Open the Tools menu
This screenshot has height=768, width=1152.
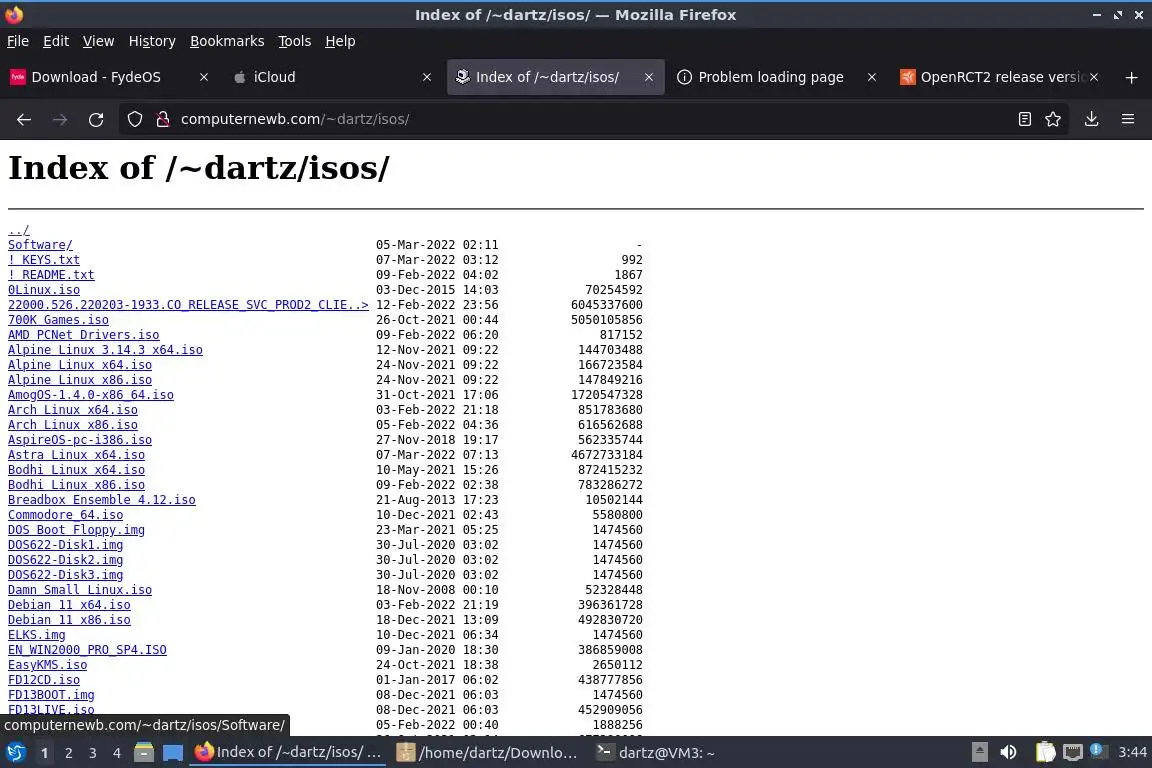coord(295,41)
